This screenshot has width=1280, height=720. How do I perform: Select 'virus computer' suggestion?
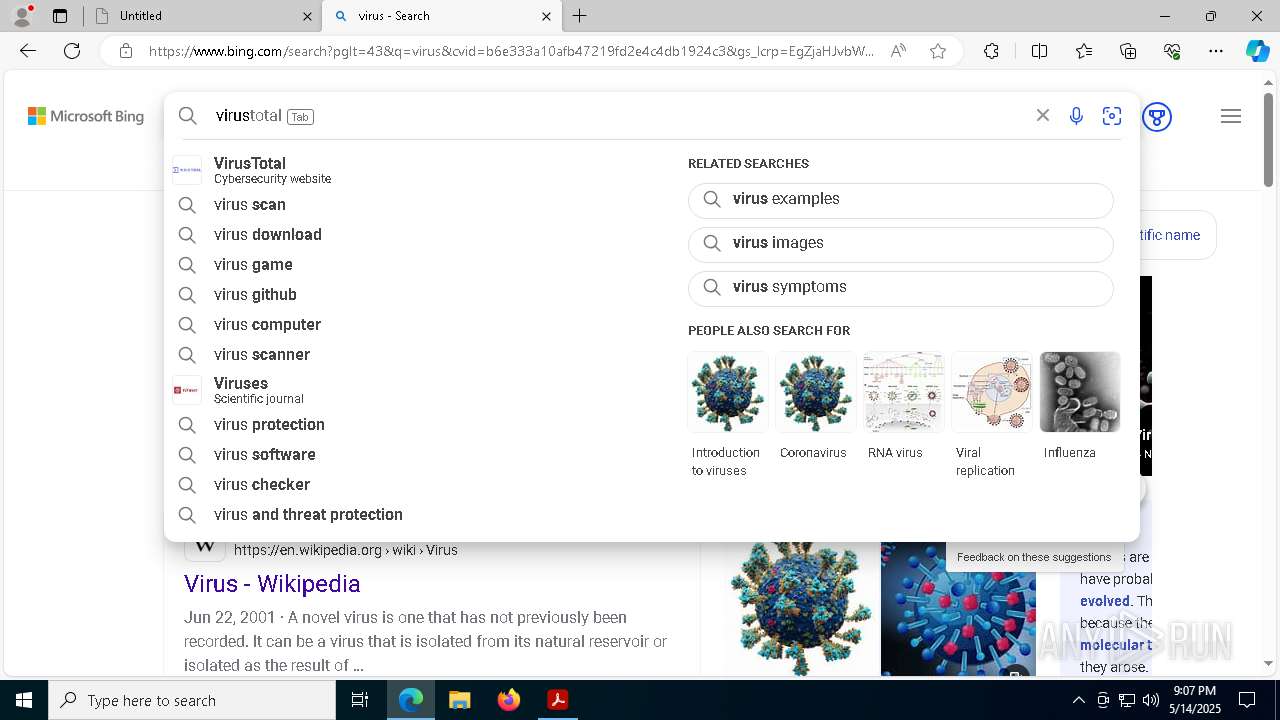pos(414,324)
